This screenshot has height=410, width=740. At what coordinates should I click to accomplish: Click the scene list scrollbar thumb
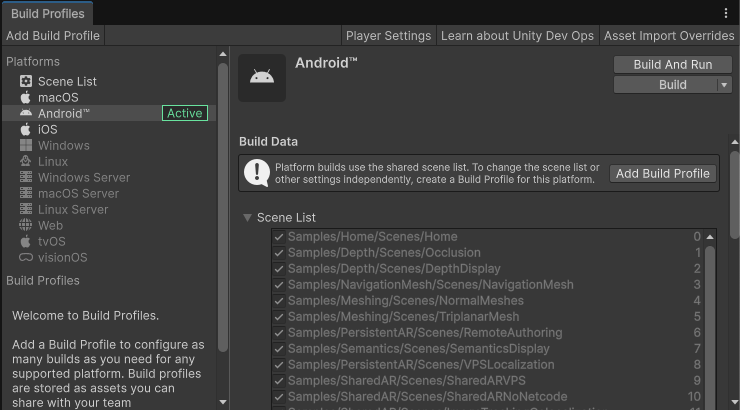(710, 326)
